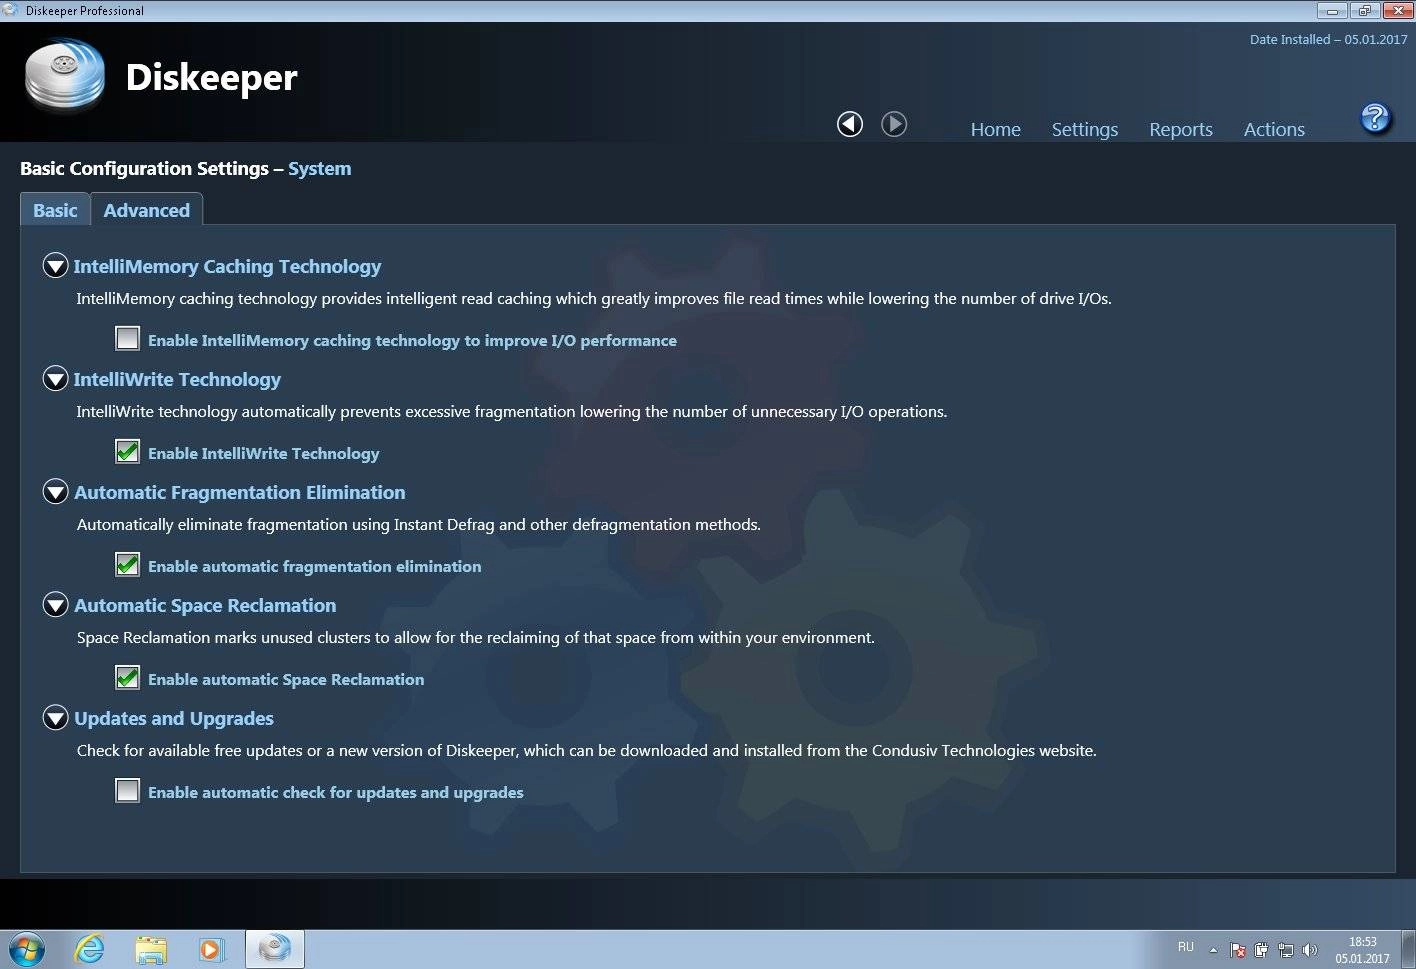Click Enable IntelliWrite Technology label
The width and height of the screenshot is (1416, 969).
264,453
